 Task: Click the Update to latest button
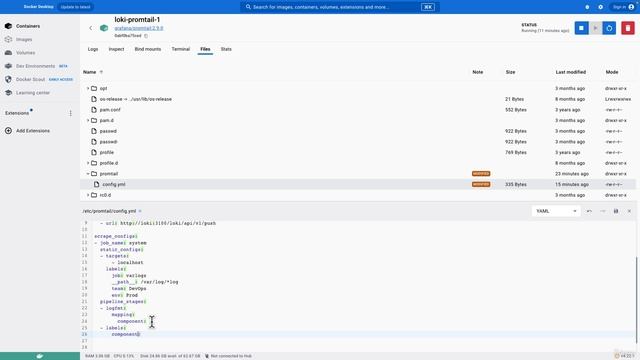click(x=76, y=7)
